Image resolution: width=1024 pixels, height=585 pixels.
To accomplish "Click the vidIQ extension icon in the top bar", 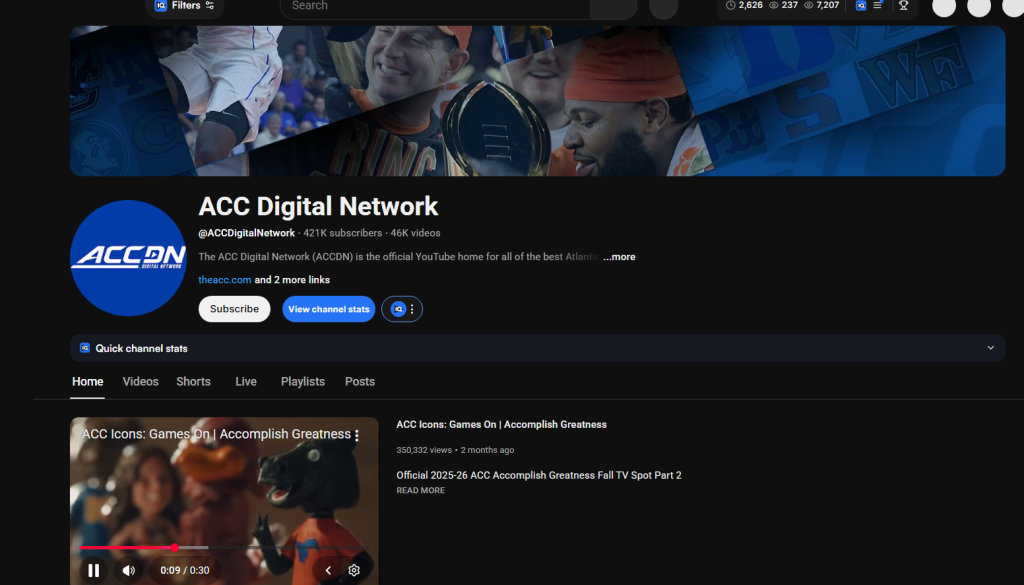I will (861, 8).
